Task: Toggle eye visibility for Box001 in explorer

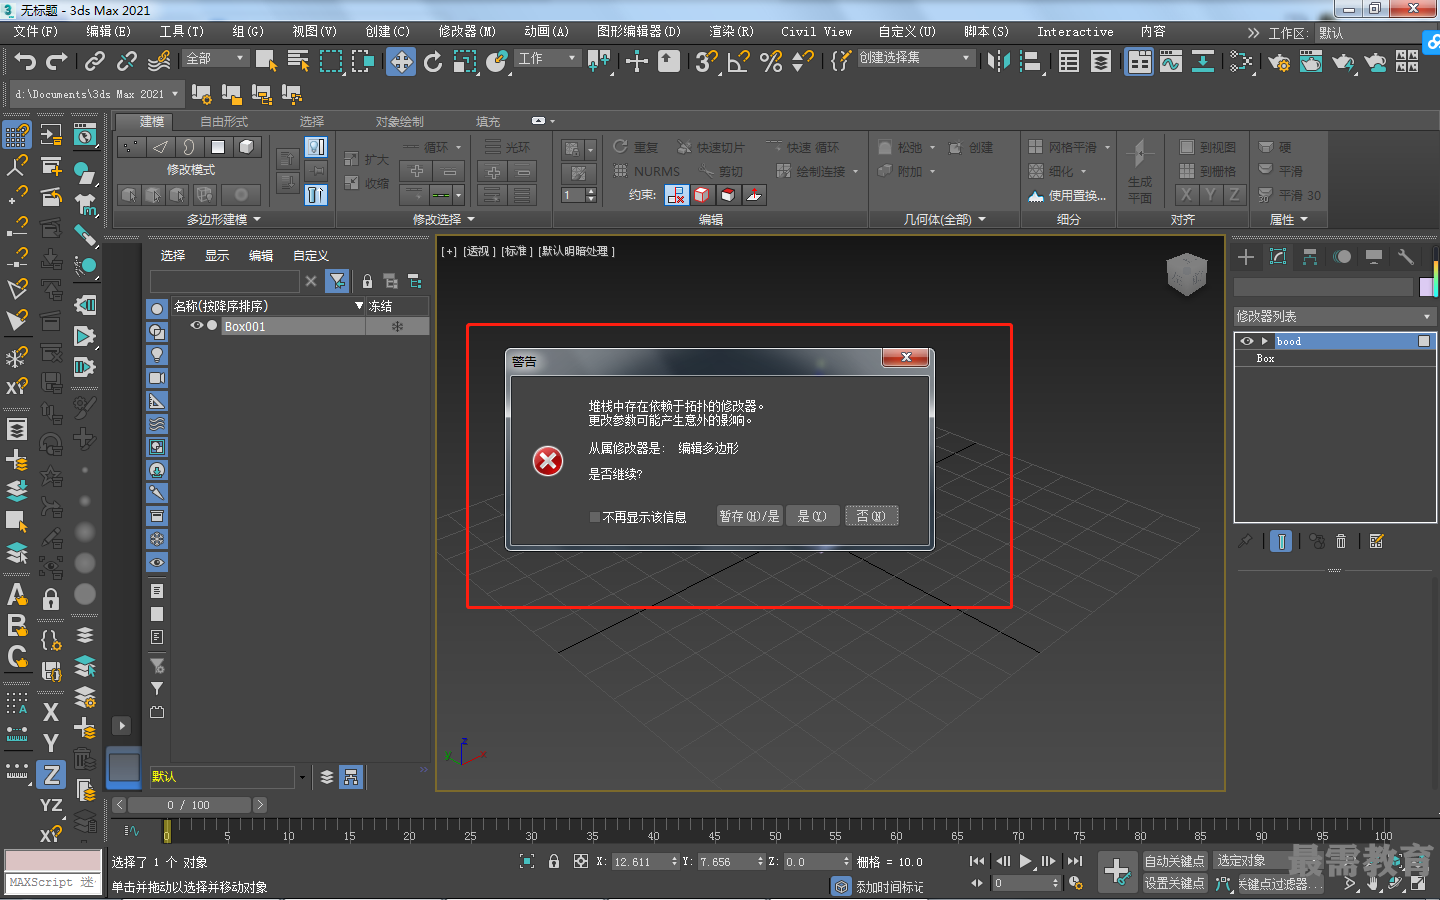Action: click(x=197, y=326)
